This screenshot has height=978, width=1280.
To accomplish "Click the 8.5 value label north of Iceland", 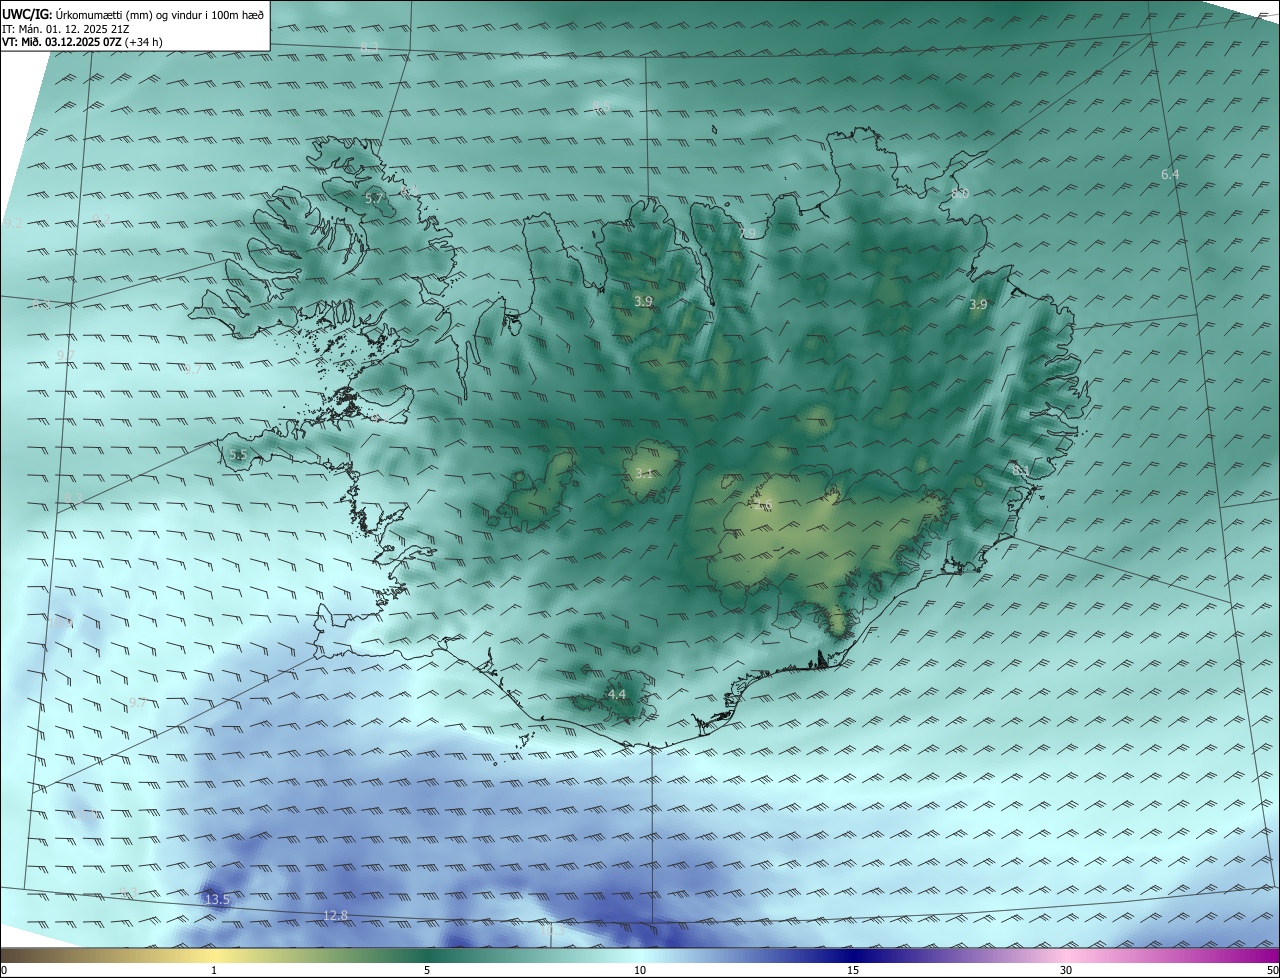I will point(601,106).
